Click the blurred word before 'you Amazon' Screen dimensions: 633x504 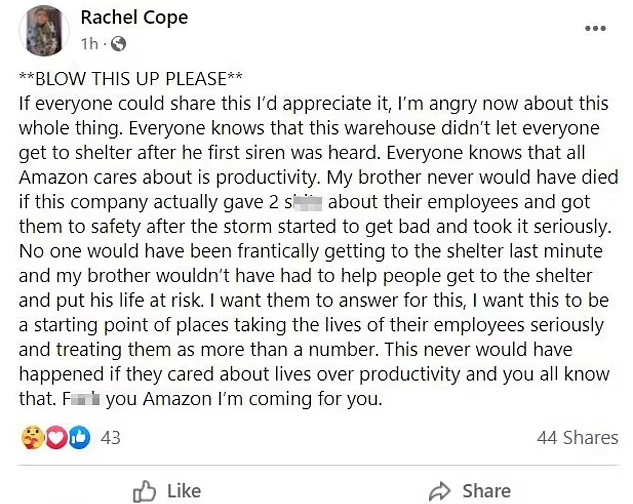81,399
